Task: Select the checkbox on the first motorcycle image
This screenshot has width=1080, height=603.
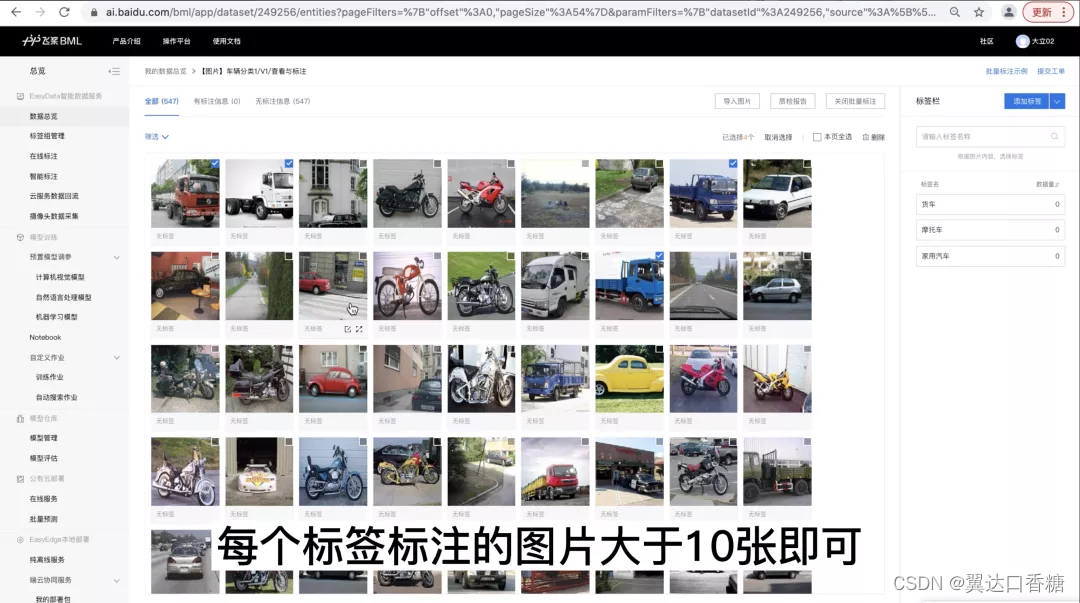Action: pos(436,163)
